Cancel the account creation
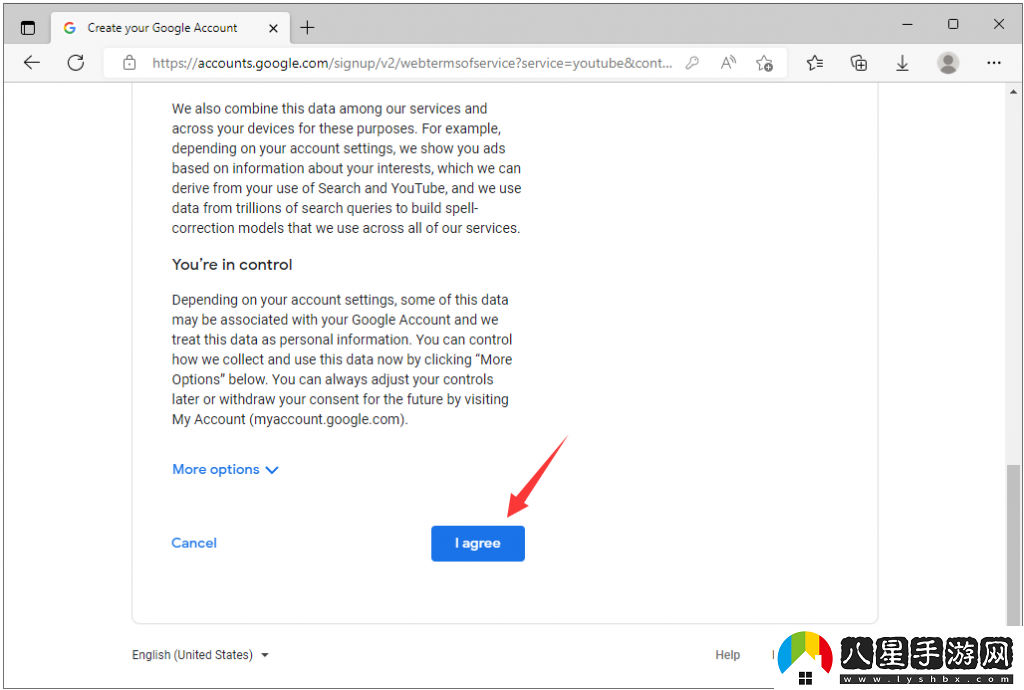The width and height of the screenshot is (1024, 690). [194, 543]
